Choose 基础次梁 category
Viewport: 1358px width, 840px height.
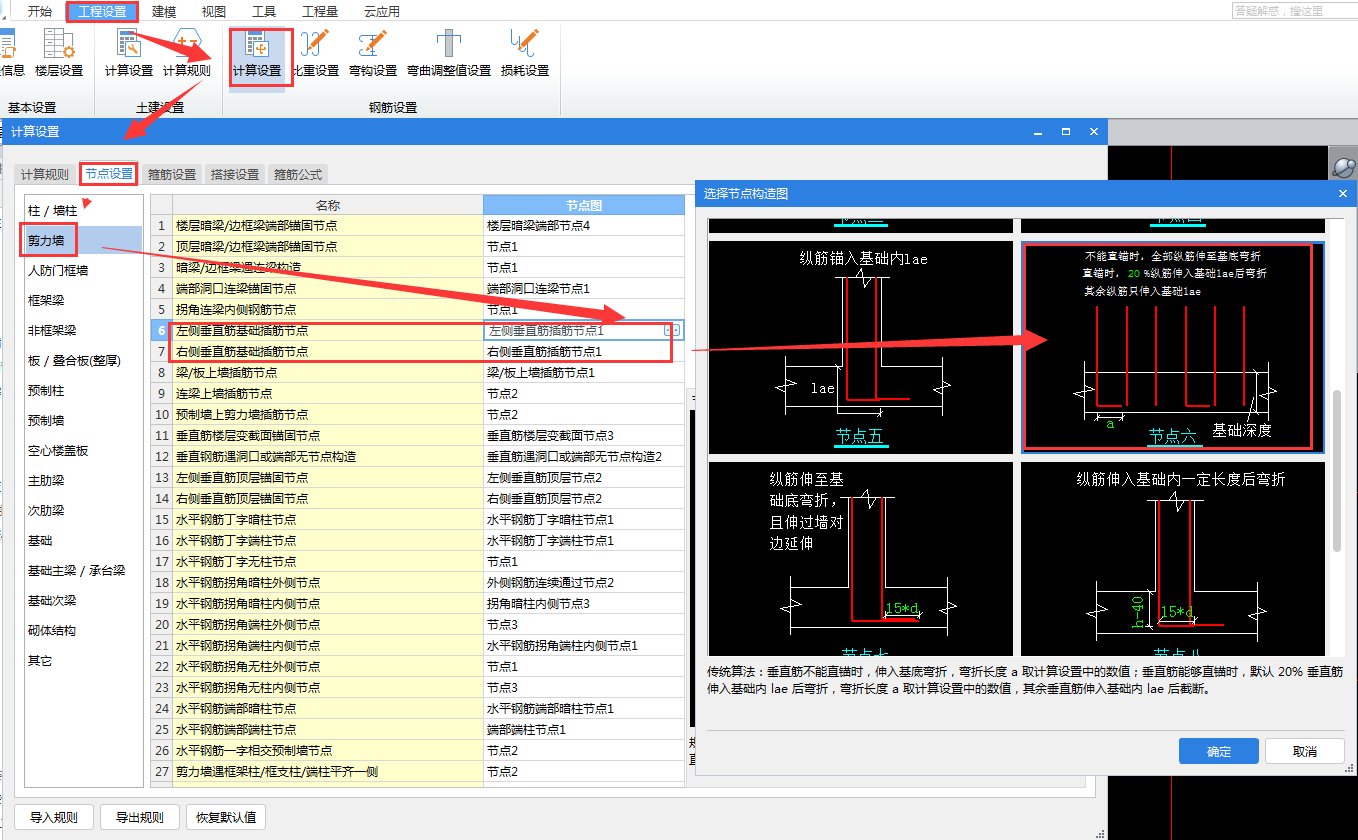[84, 601]
